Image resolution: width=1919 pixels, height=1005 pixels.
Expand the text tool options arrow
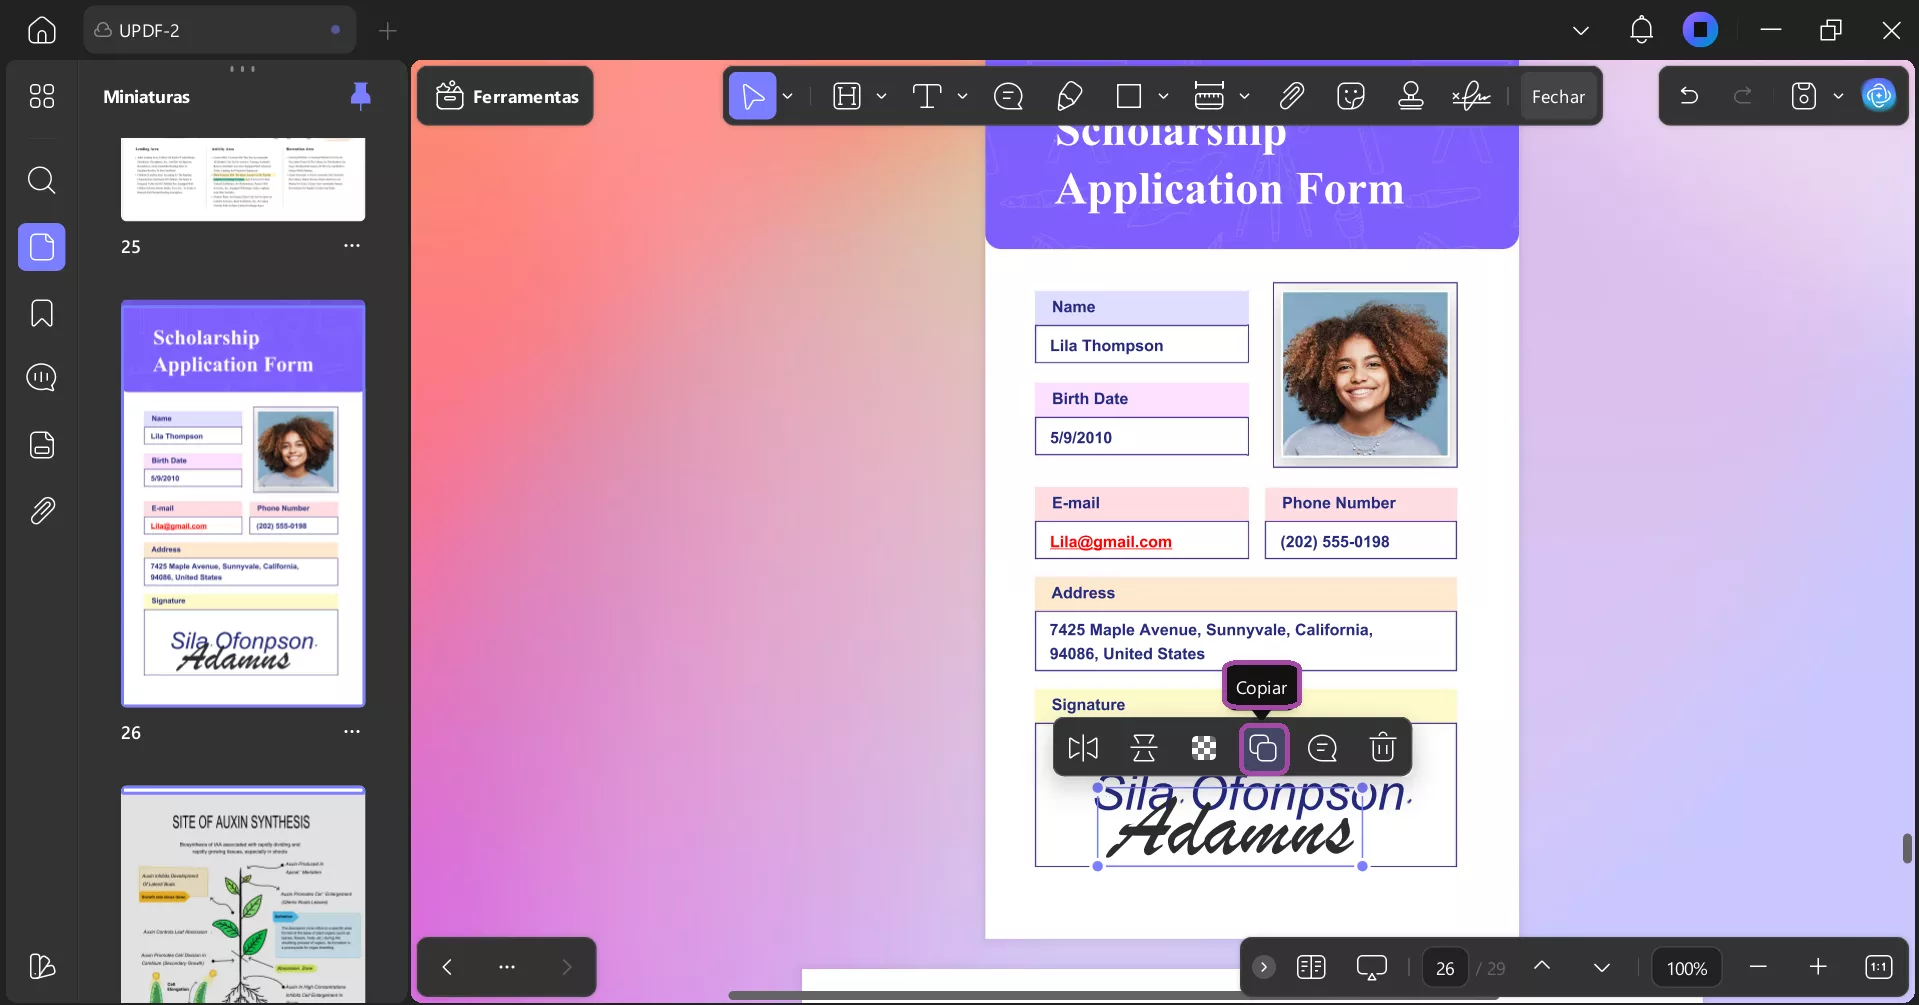click(962, 96)
